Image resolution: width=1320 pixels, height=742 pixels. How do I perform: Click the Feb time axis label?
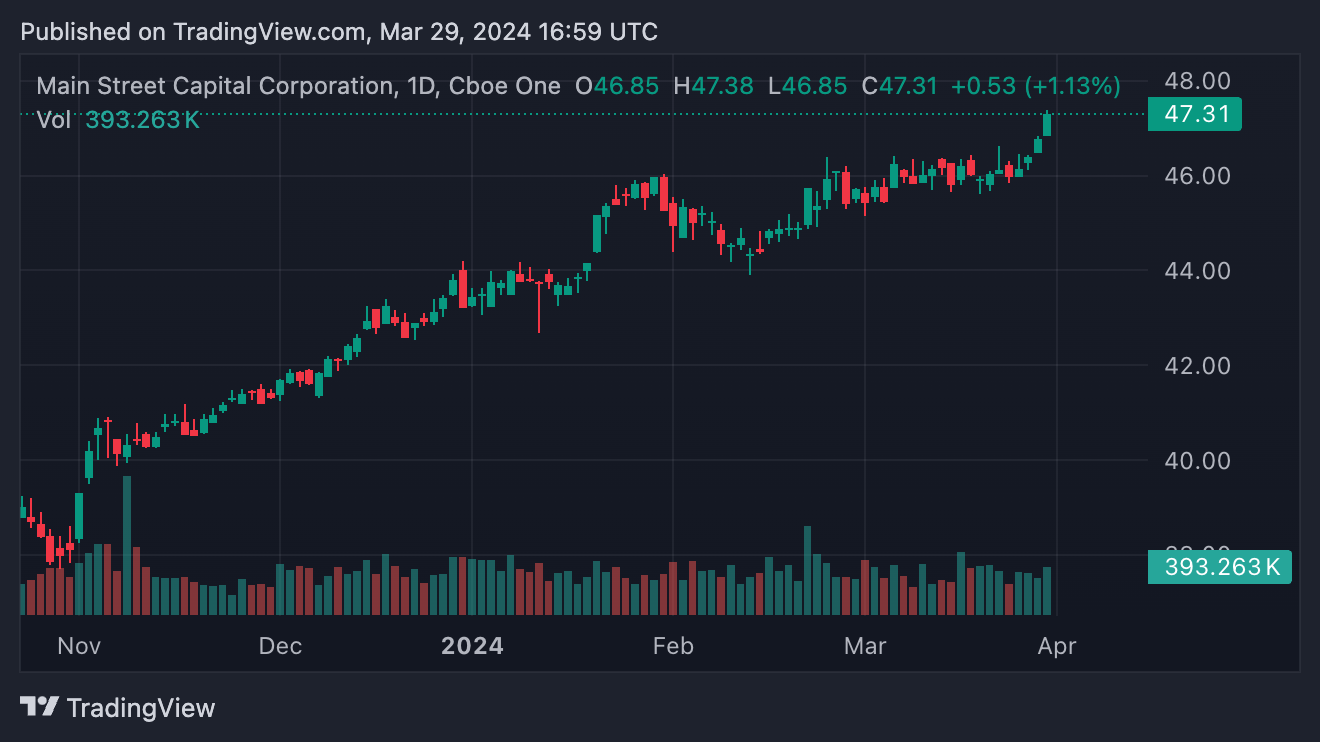pos(673,646)
